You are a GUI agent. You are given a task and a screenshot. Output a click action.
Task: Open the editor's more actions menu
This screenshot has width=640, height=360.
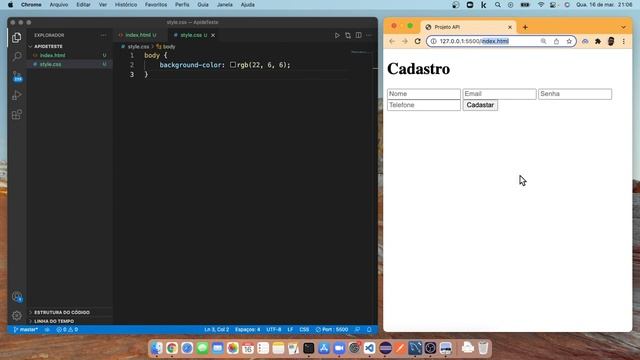point(369,36)
